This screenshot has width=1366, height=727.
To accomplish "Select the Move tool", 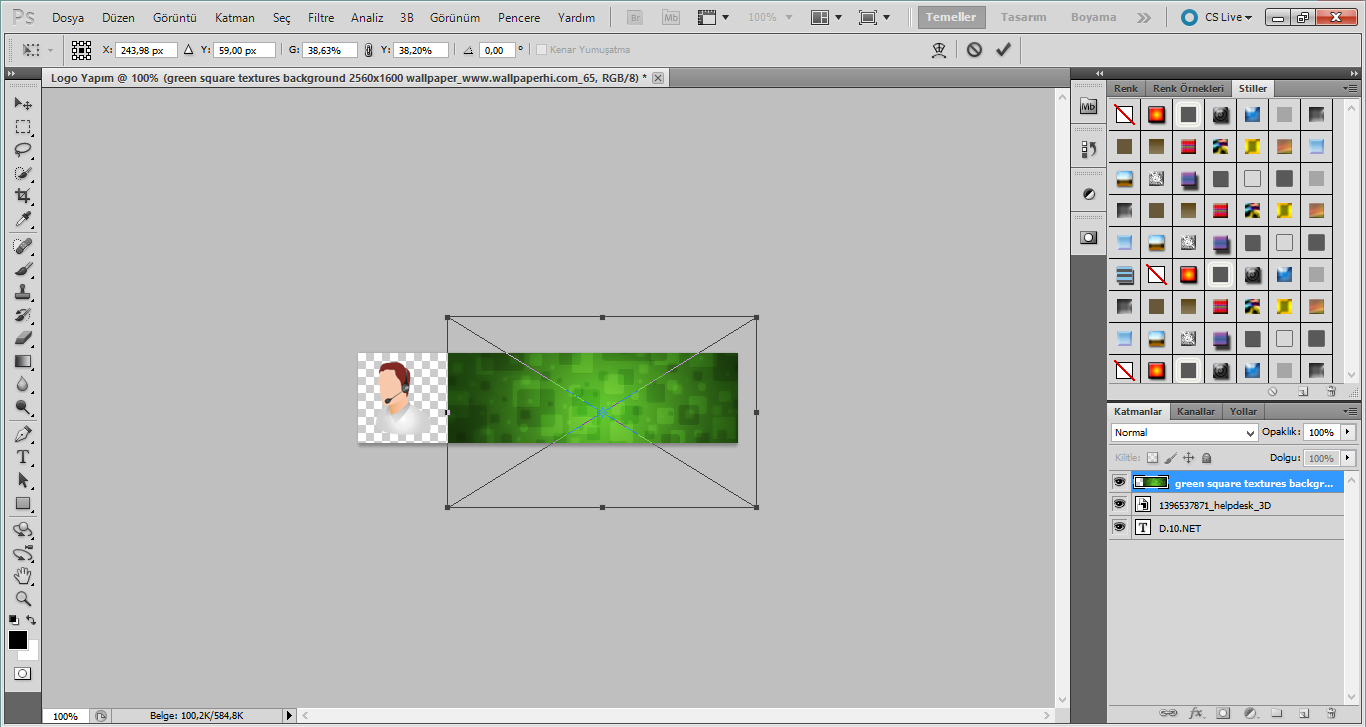I will [23, 104].
